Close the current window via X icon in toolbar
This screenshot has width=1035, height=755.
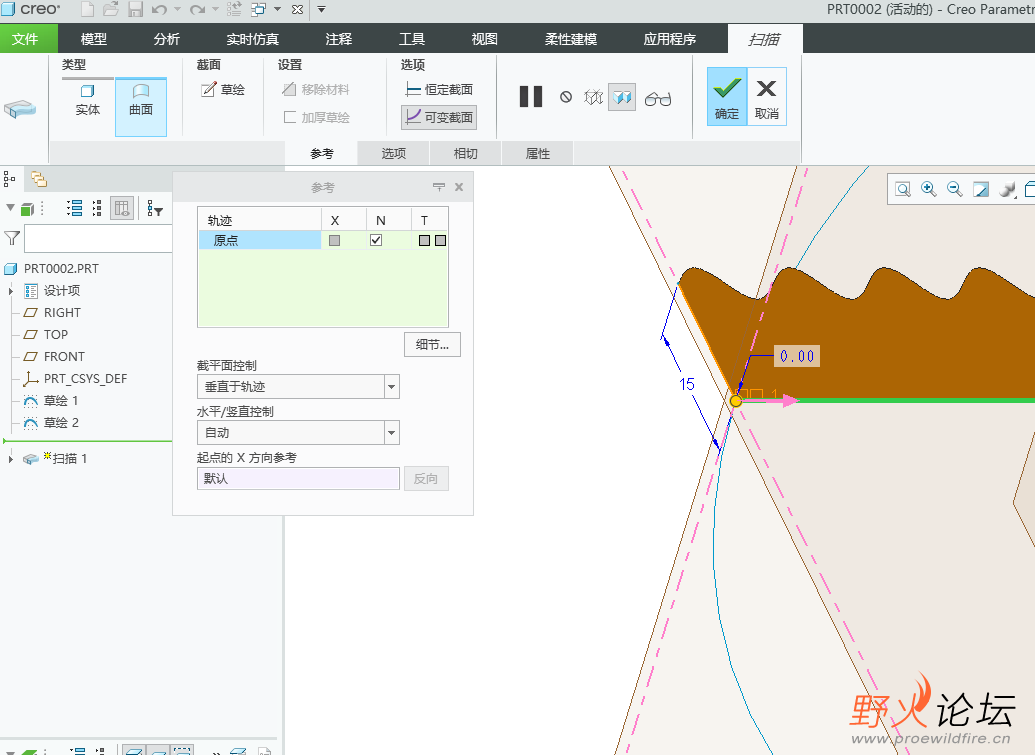click(298, 9)
